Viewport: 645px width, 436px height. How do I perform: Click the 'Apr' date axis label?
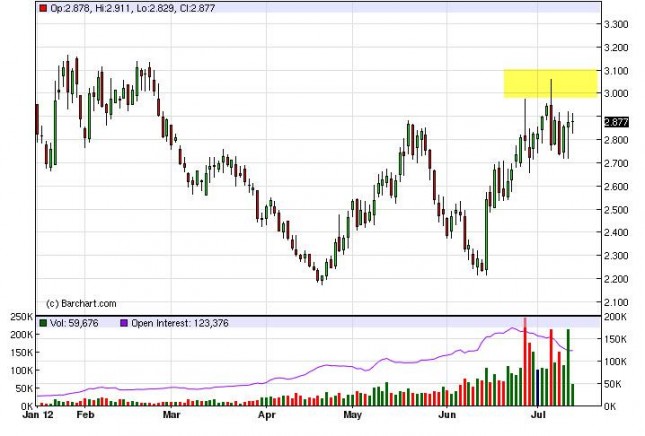point(267,415)
